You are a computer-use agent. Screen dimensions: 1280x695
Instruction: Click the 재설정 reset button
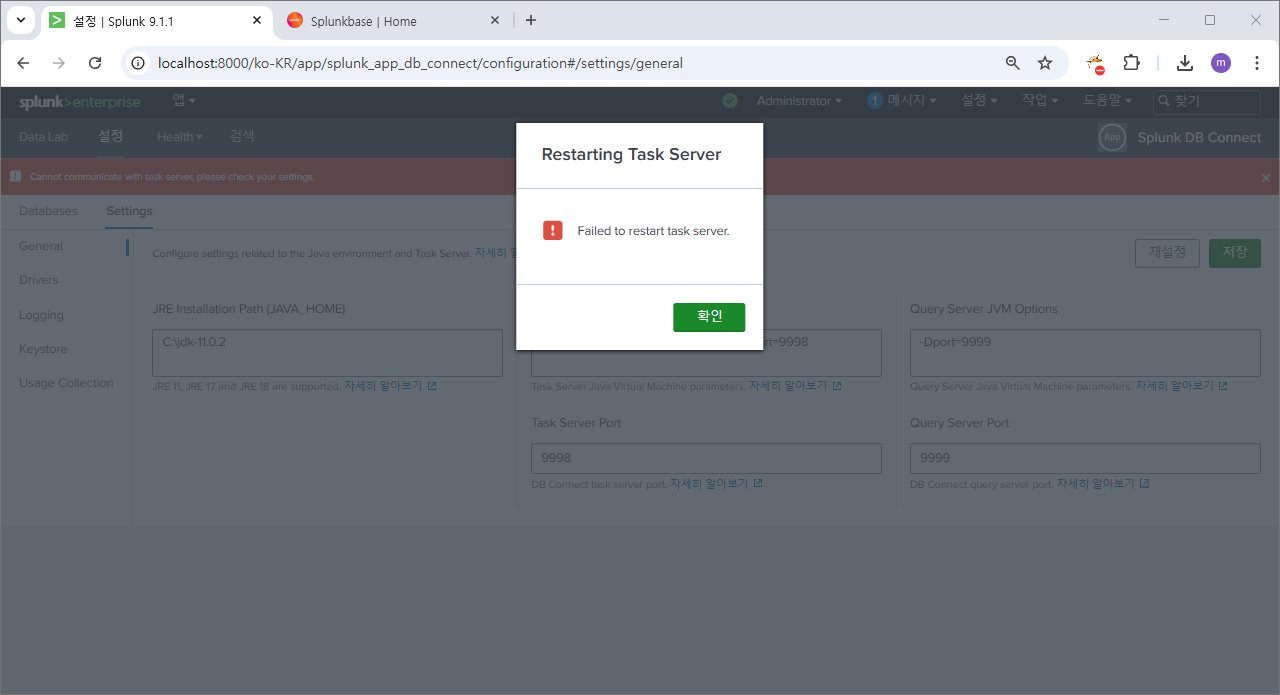point(1167,253)
